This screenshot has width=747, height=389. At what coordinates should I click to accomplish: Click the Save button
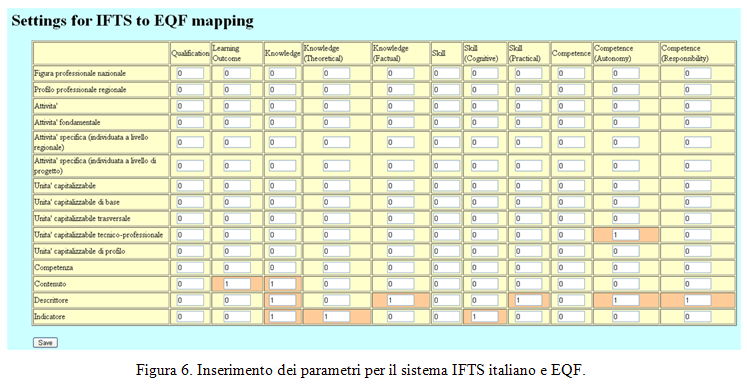point(45,342)
